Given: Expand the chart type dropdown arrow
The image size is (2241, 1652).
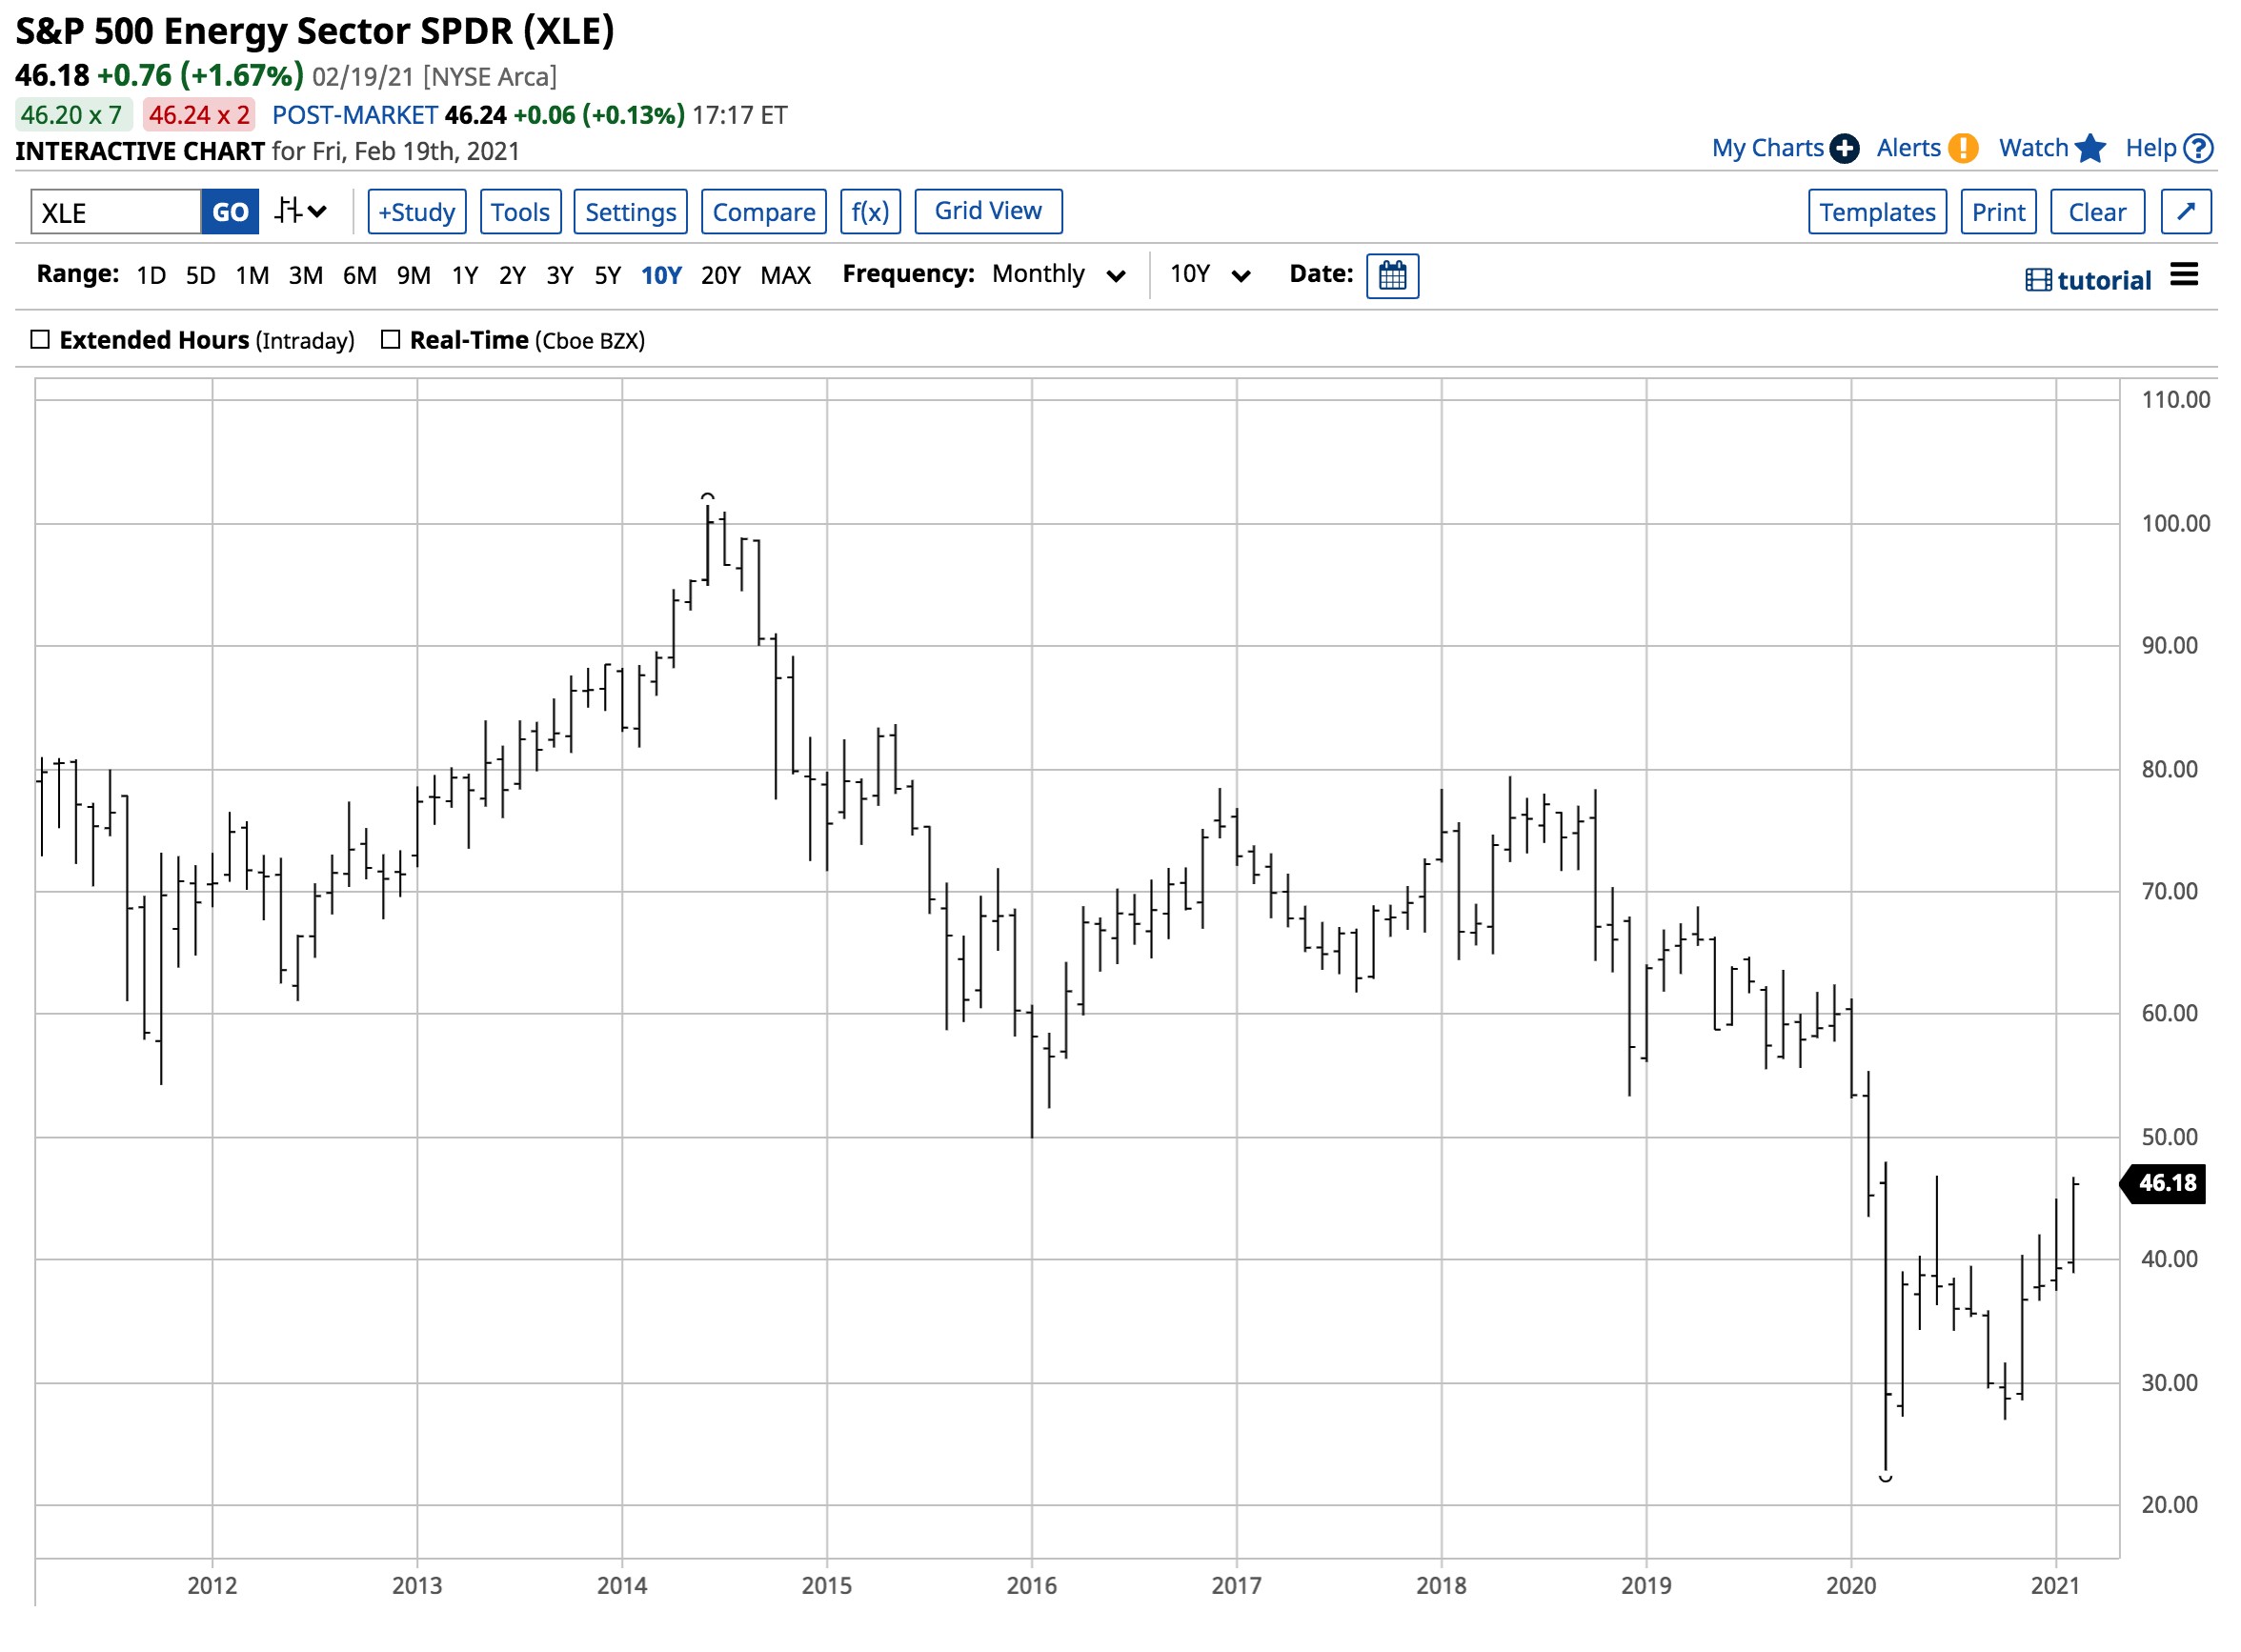Looking at the screenshot, I should pyautogui.click(x=317, y=211).
